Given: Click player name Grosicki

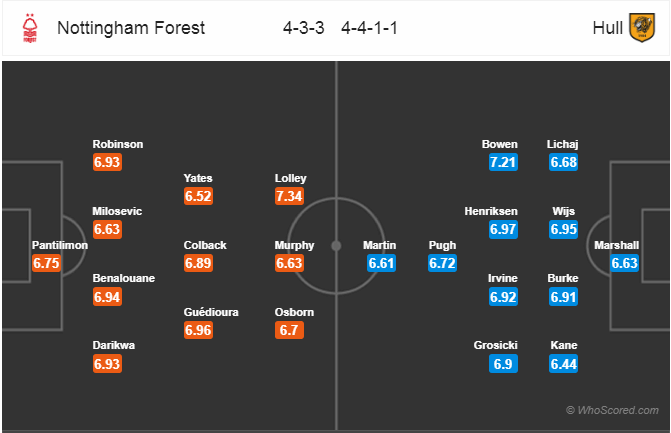Looking at the screenshot, I should click(x=496, y=345).
